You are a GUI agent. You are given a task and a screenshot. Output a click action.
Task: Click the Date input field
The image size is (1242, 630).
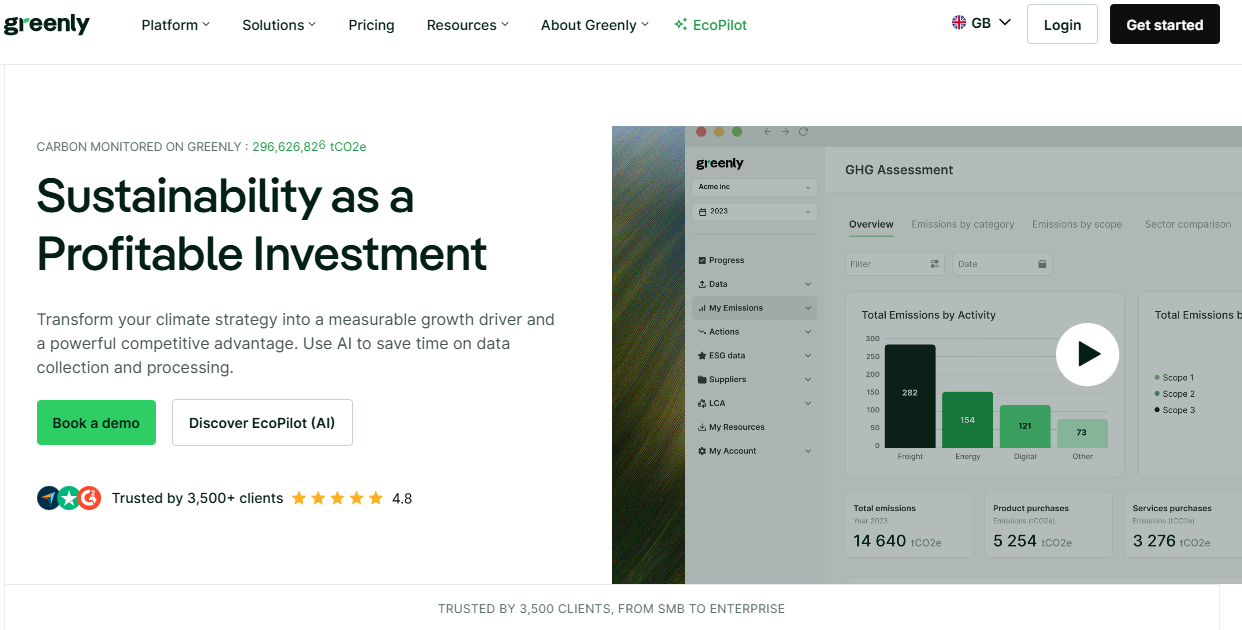click(x=1002, y=264)
